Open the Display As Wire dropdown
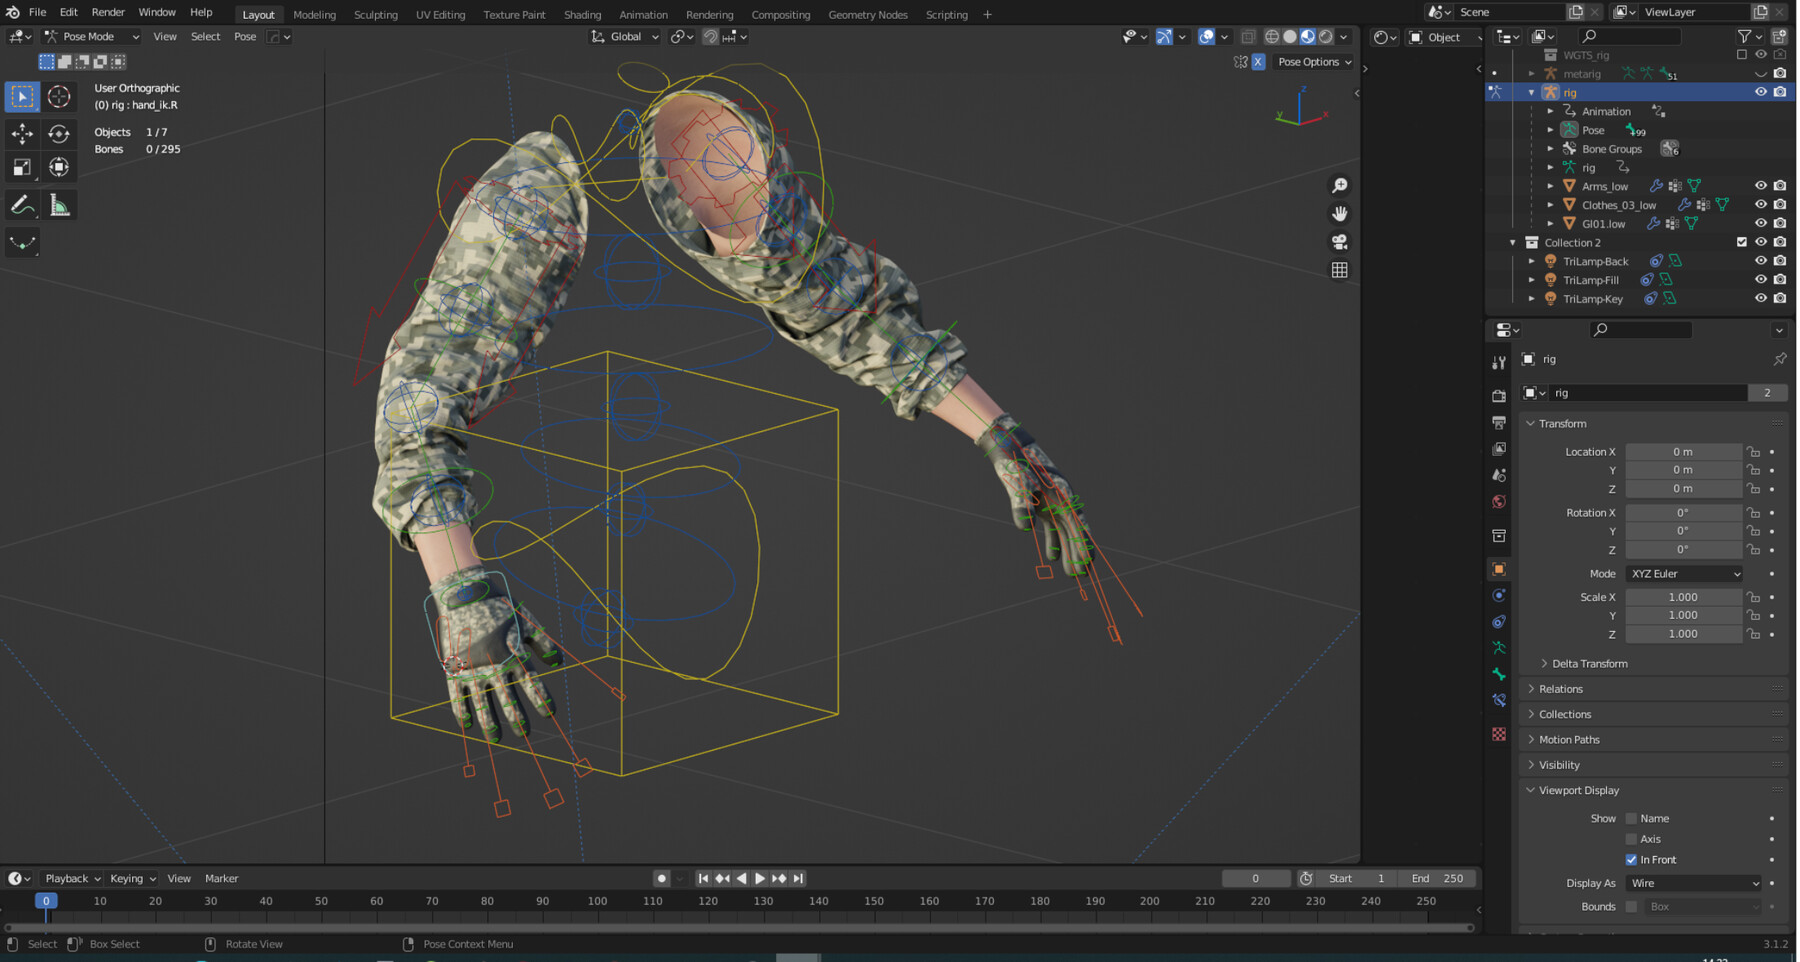Screen dimensions: 1800x962 coord(1694,884)
